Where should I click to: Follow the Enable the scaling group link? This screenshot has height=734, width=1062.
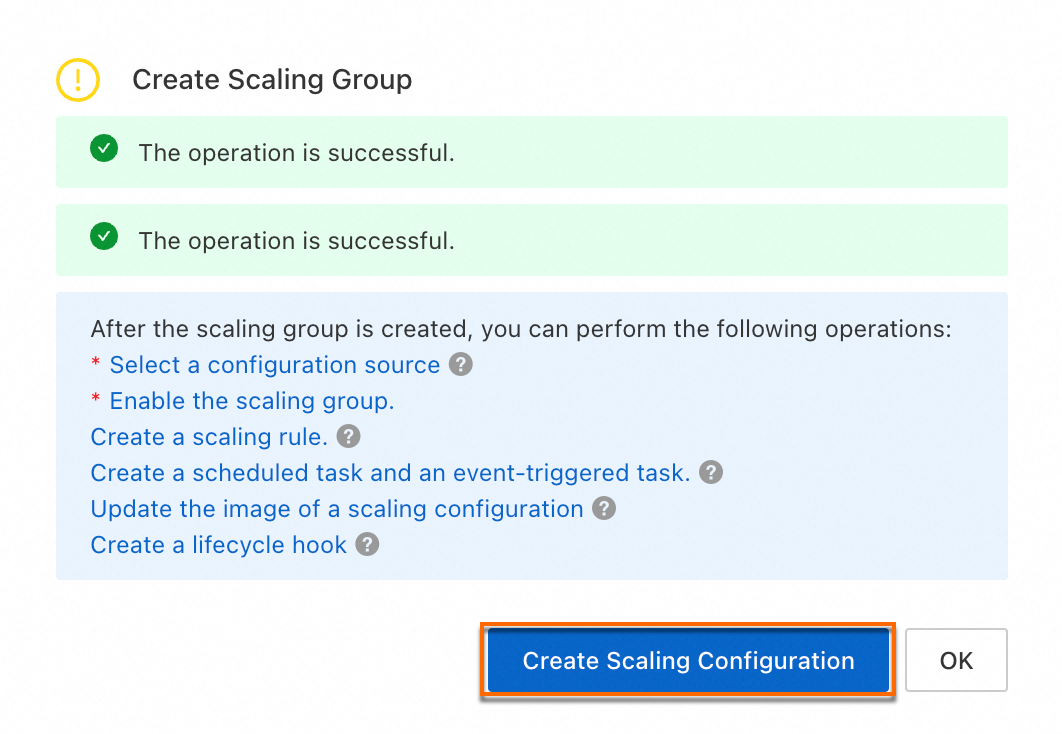pos(252,401)
